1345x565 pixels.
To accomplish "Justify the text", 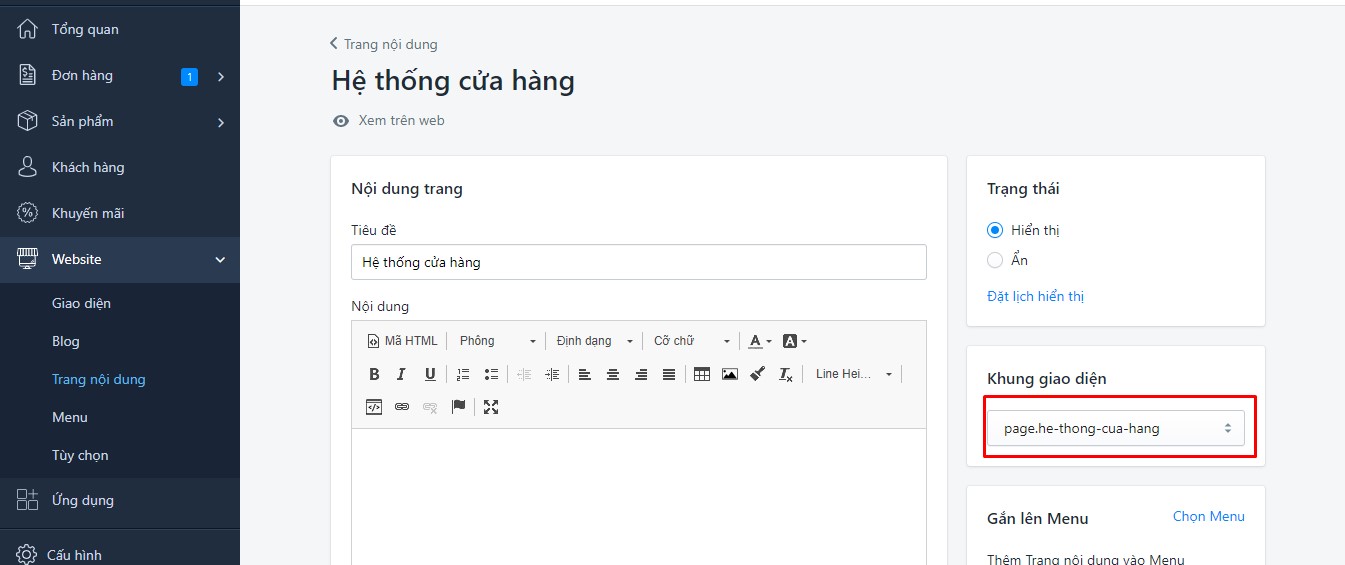I will [669, 374].
